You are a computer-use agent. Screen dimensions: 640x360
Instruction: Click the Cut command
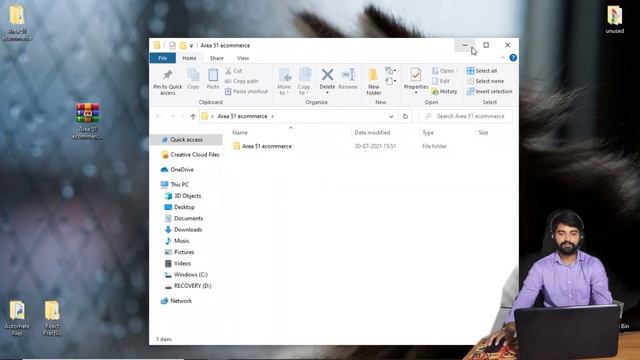[x=233, y=71]
